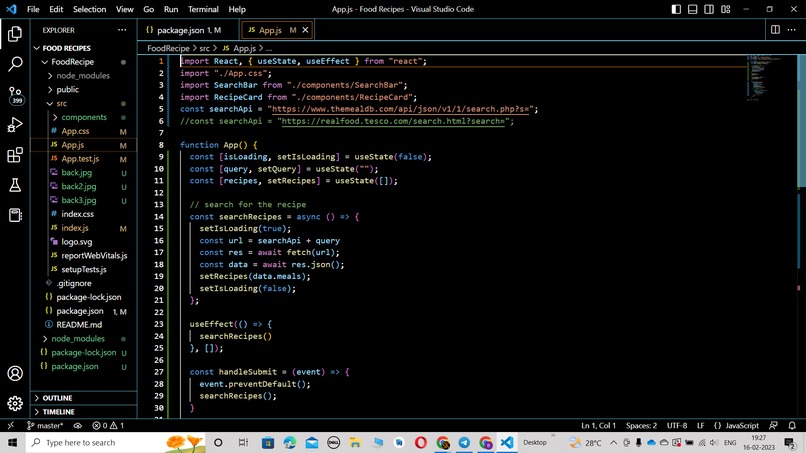Open Problems via errors and warnings indicator
The width and height of the screenshot is (806, 453).
pos(108,426)
